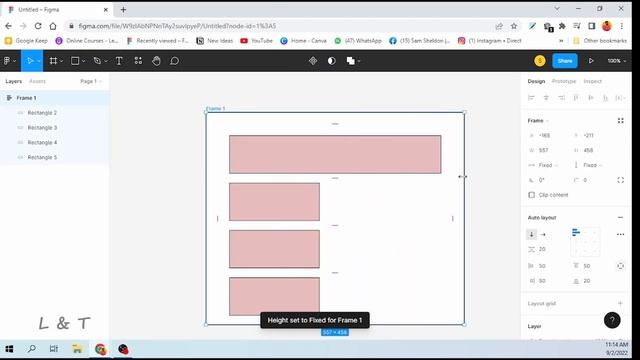The width and height of the screenshot is (640, 360).
Task: Present the prototype with play icon
Action: click(591, 61)
